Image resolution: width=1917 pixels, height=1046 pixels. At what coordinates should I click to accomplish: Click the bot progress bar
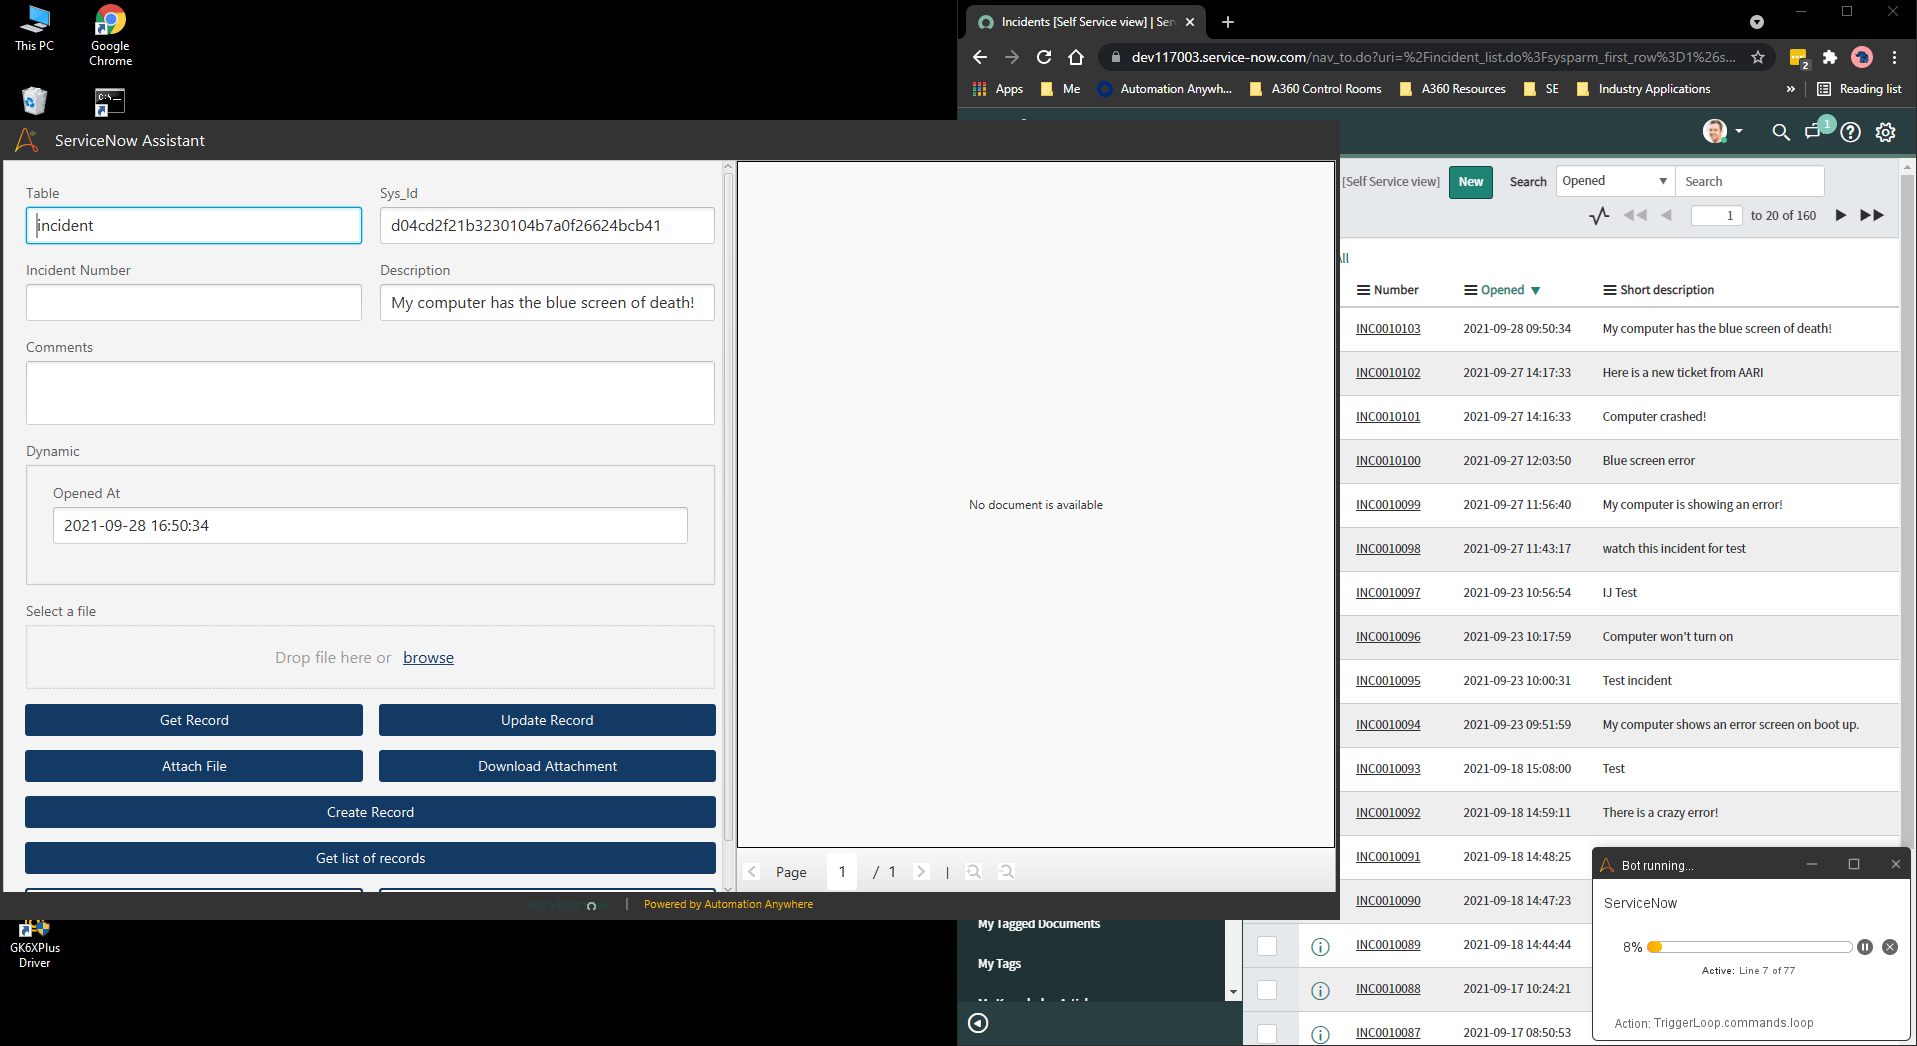(1750, 947)
